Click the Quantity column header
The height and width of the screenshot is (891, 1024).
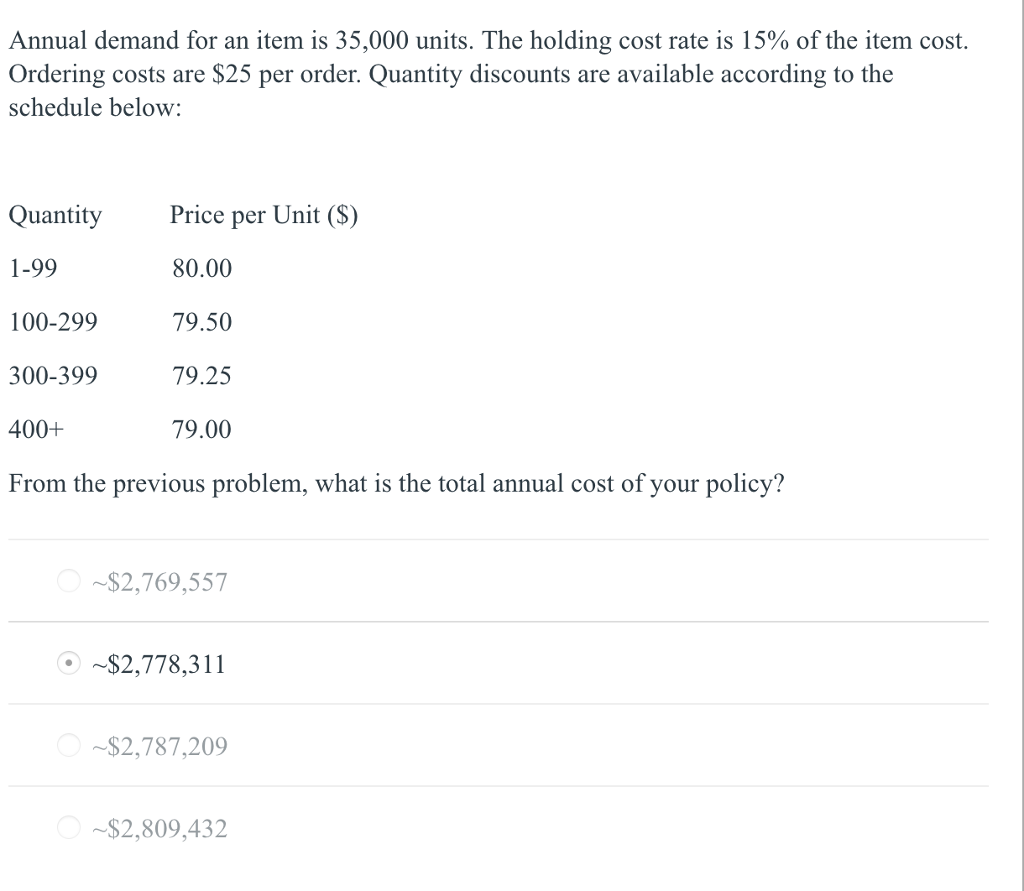55,214
